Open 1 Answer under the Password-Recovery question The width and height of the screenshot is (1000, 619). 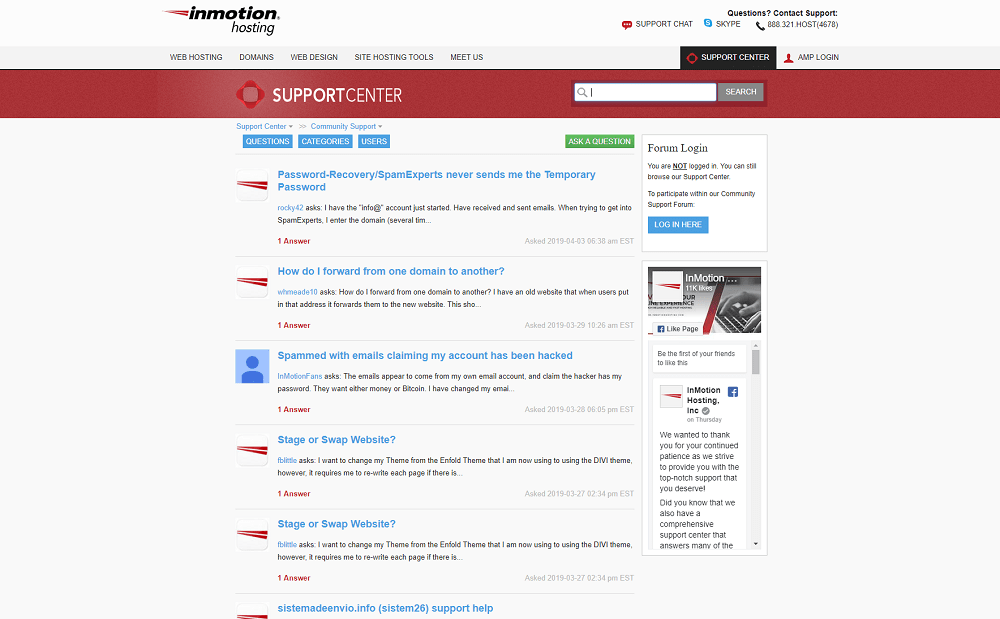click(294, 241)
